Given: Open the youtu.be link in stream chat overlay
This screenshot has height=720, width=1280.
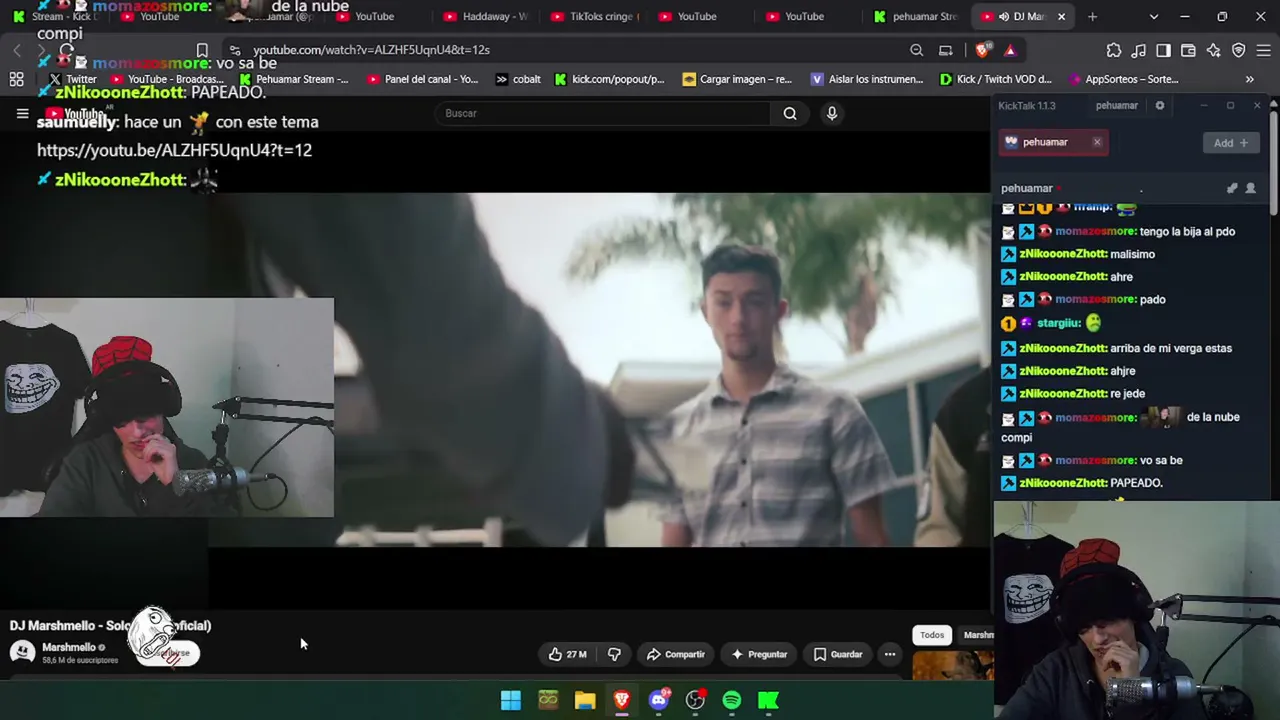Looking at the screenshot, I should 174,150.
